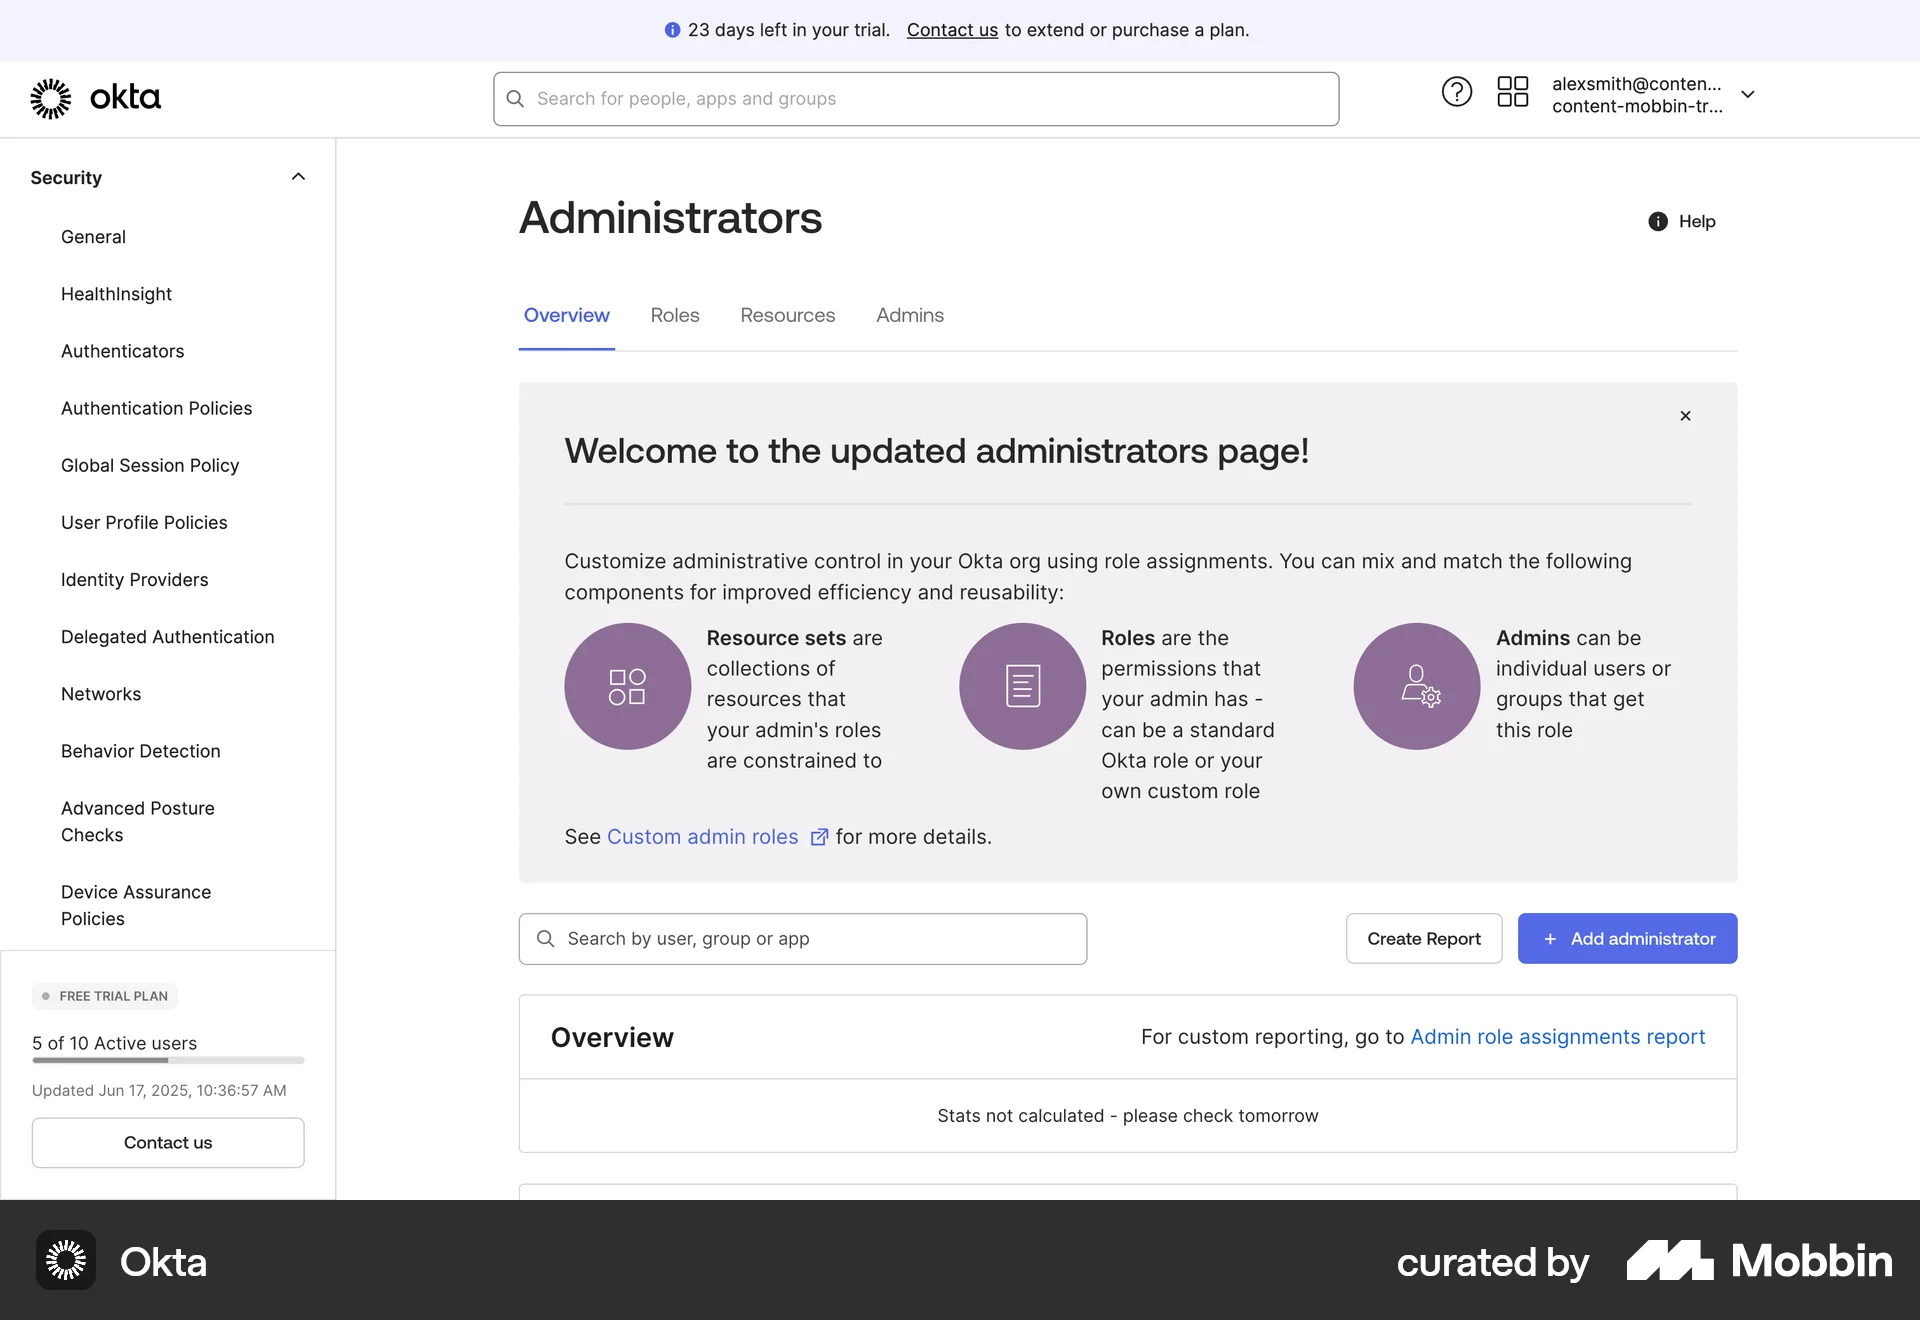Click the Active users progress bar
1920x1320 pixels.
[167, 1060]
